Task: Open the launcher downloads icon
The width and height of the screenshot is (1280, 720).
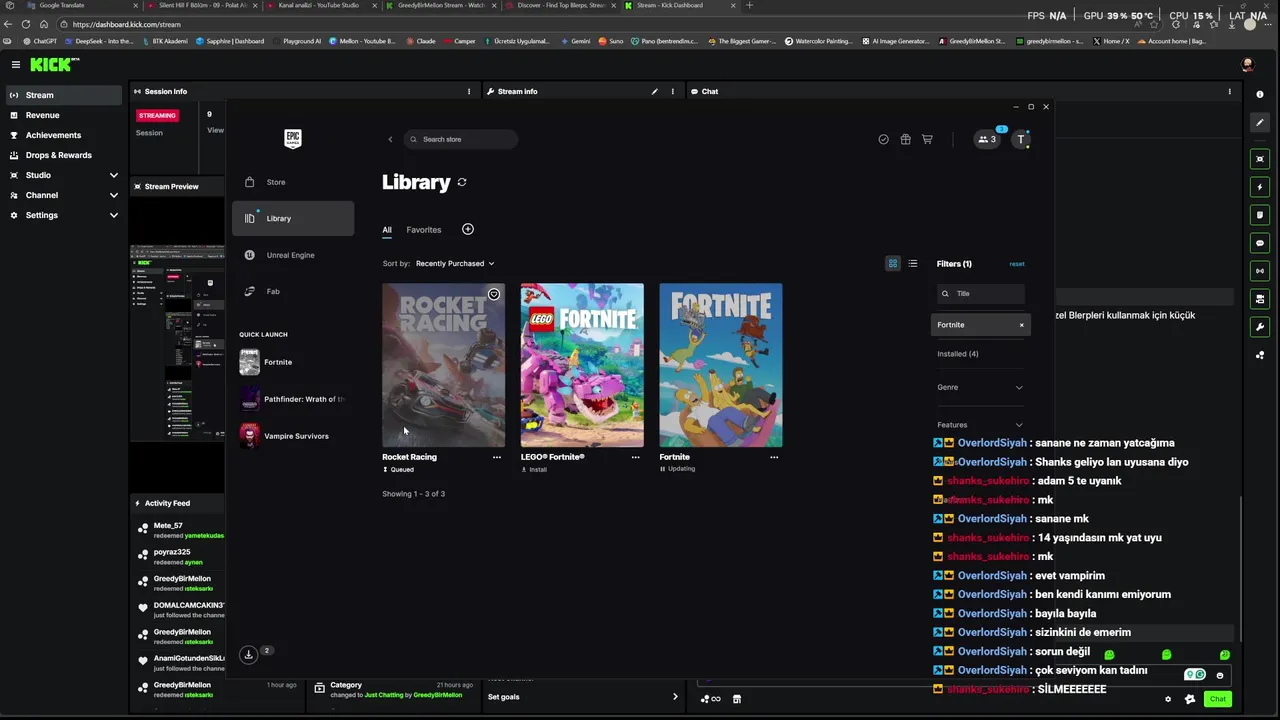Action: [248, 654]
